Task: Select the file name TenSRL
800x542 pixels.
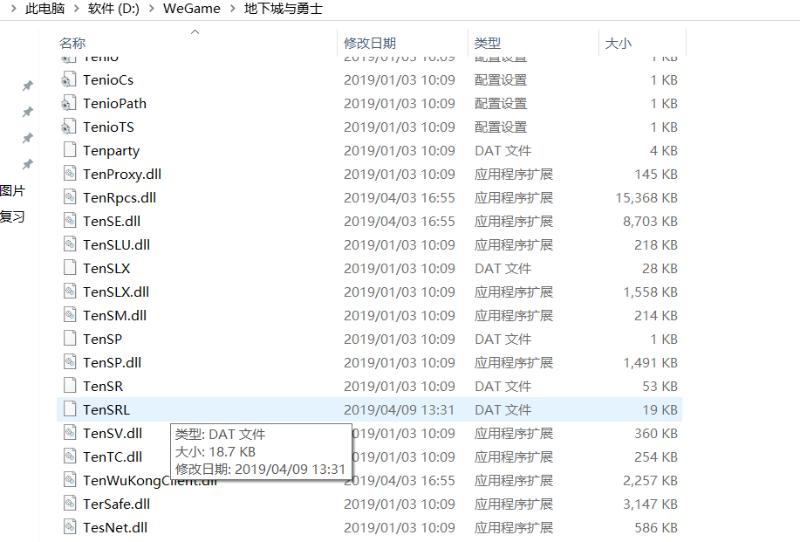Action: tap(106, 409)
